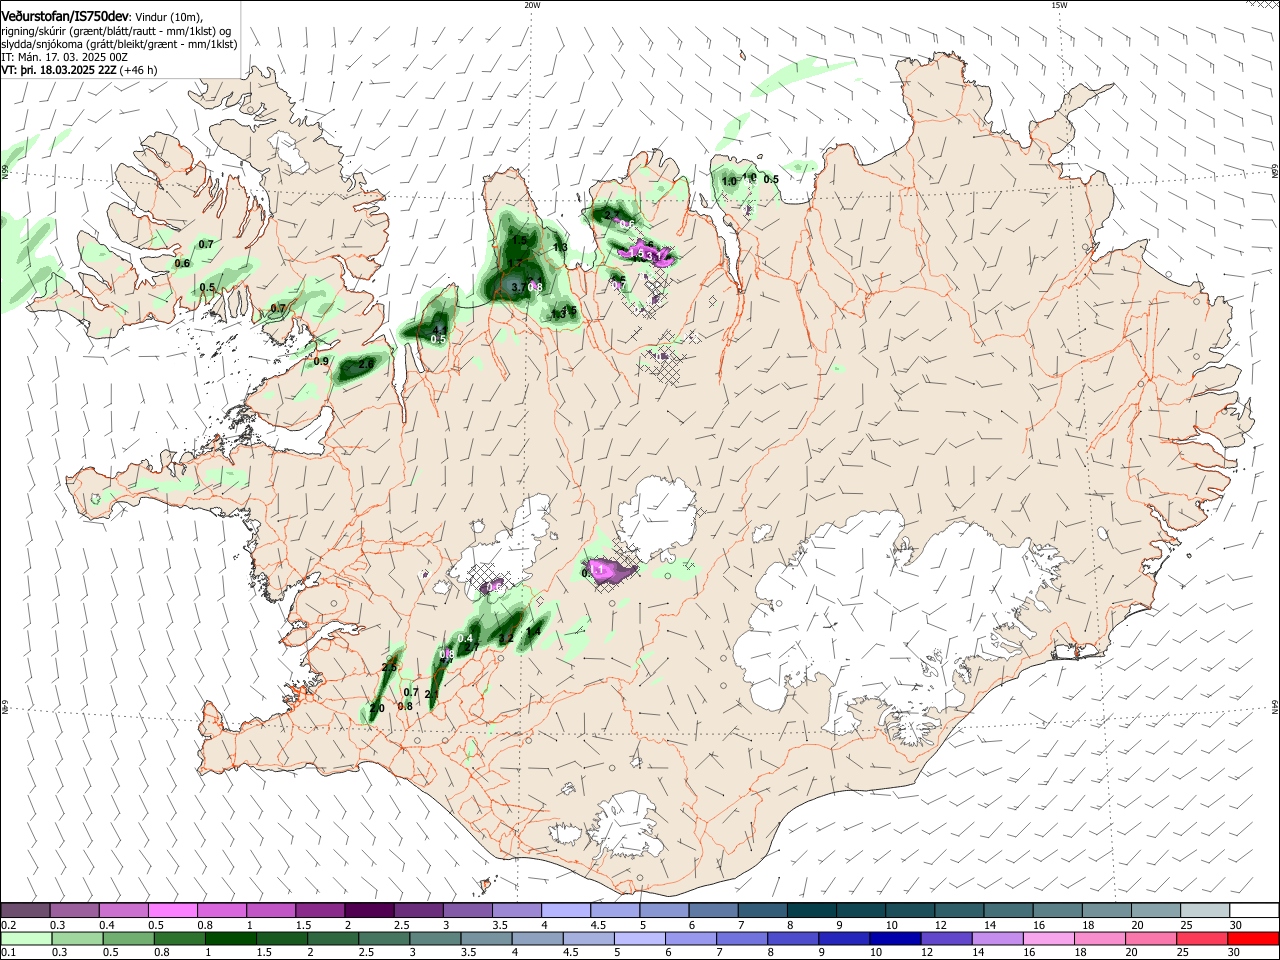This screenshot has width=1280, height=960.
Task: Click the 'slydda/snjókoma' header text
Action: click(x=40, y=44)
